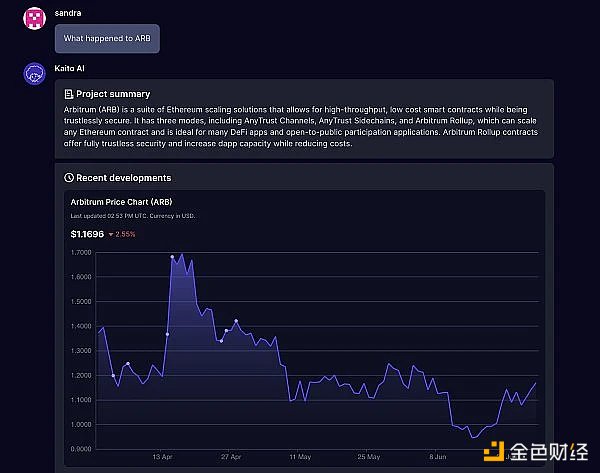Image resolution: width=600 pixels, height=473 pixels.
Task: Click the Arbitrum project summary paragraph
Action: [301, 126]
